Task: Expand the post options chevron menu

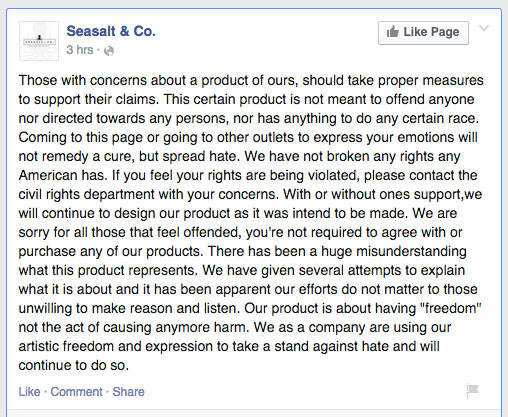Action: click(484, 28)
